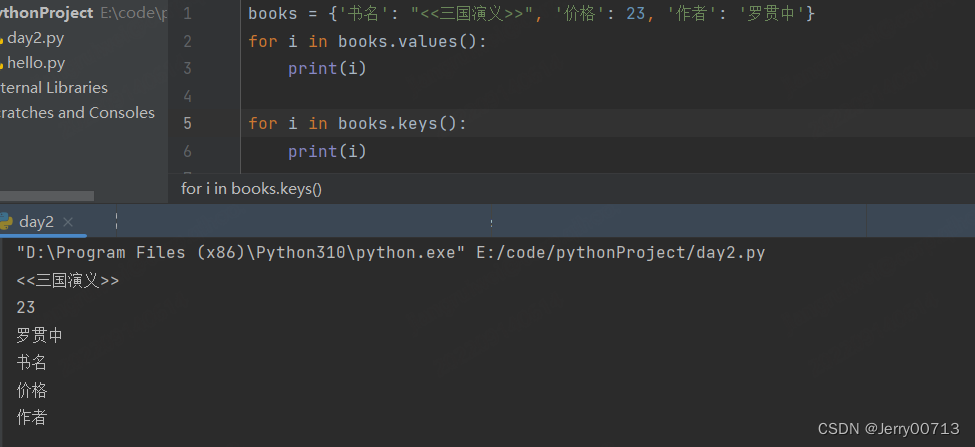Click line number 5 in the gutter
Viewport: 975px width, 447px height.
point(187,124)
